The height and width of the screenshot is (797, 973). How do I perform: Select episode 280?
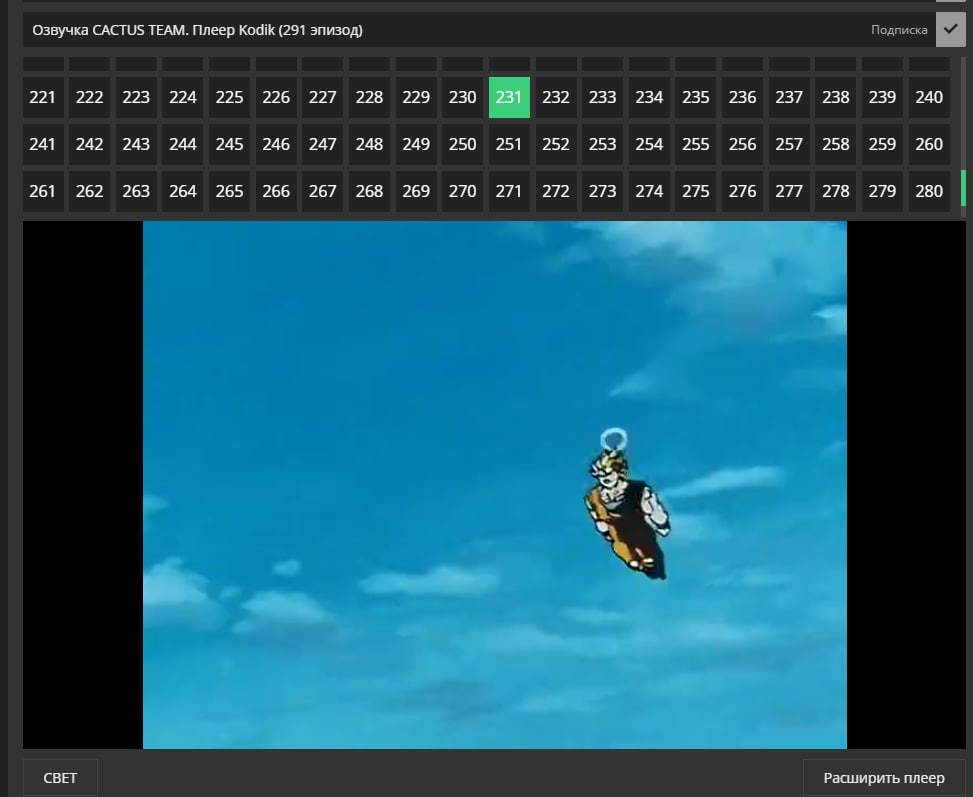[x=930, y=191]
